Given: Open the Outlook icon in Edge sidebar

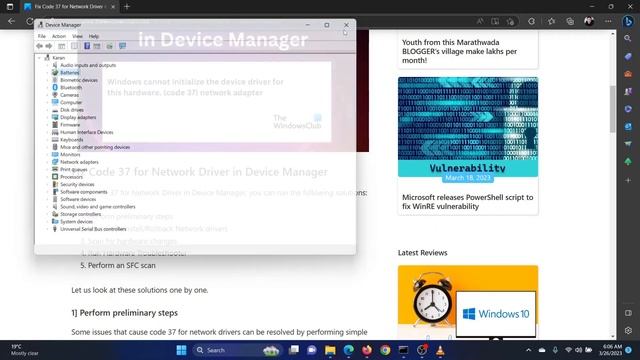Looking at the screenshot, I should click(x=628, y=127).
